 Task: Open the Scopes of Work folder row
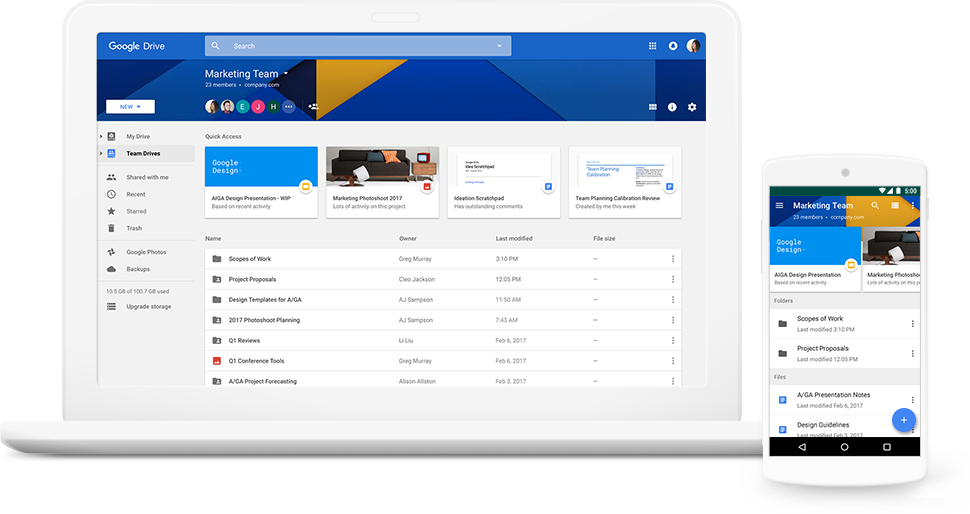443,259
